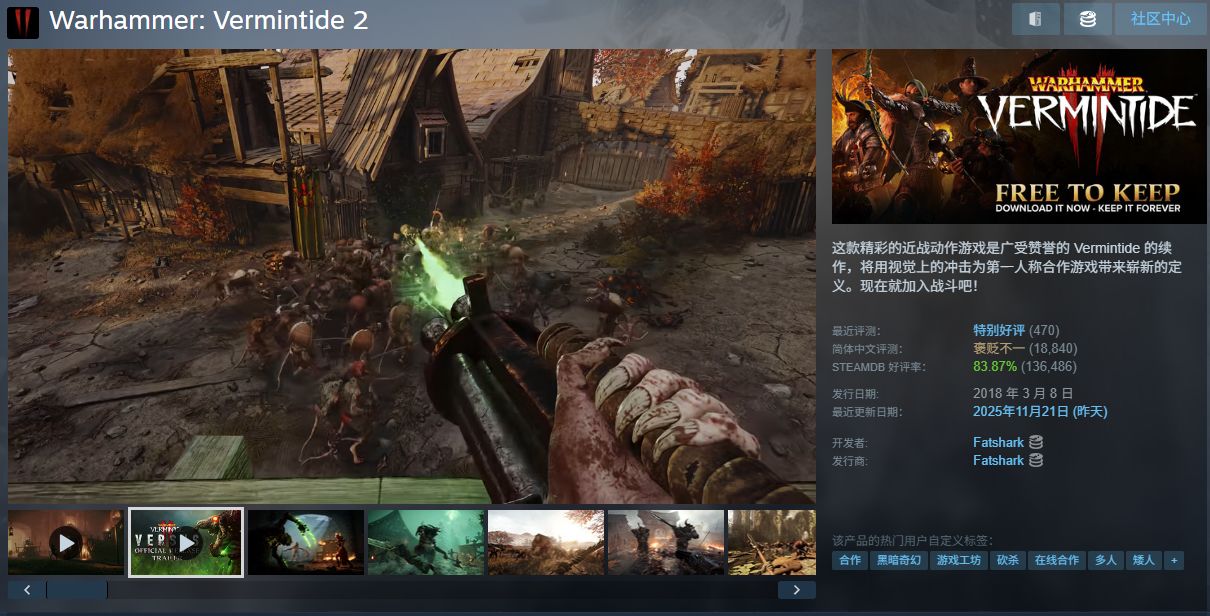Select the 合作 tag
The width and height of the screenshot is (1210, 616).
click(x=850, y=560)
